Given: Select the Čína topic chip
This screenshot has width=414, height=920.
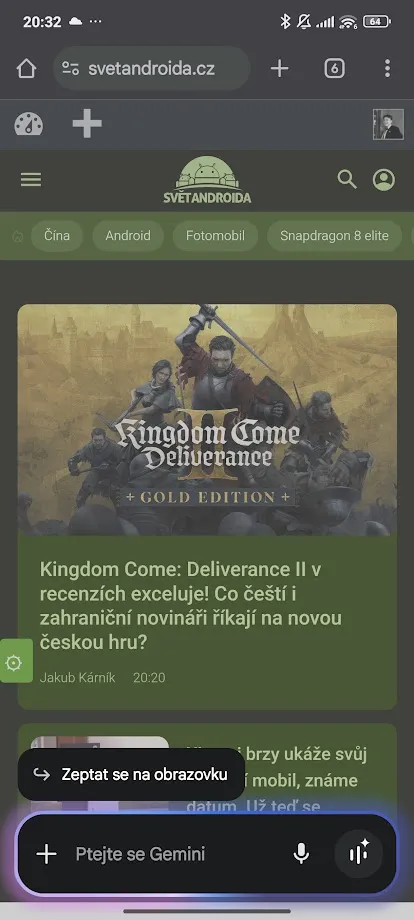Looking at the screenshot, I should click(57, 236).
